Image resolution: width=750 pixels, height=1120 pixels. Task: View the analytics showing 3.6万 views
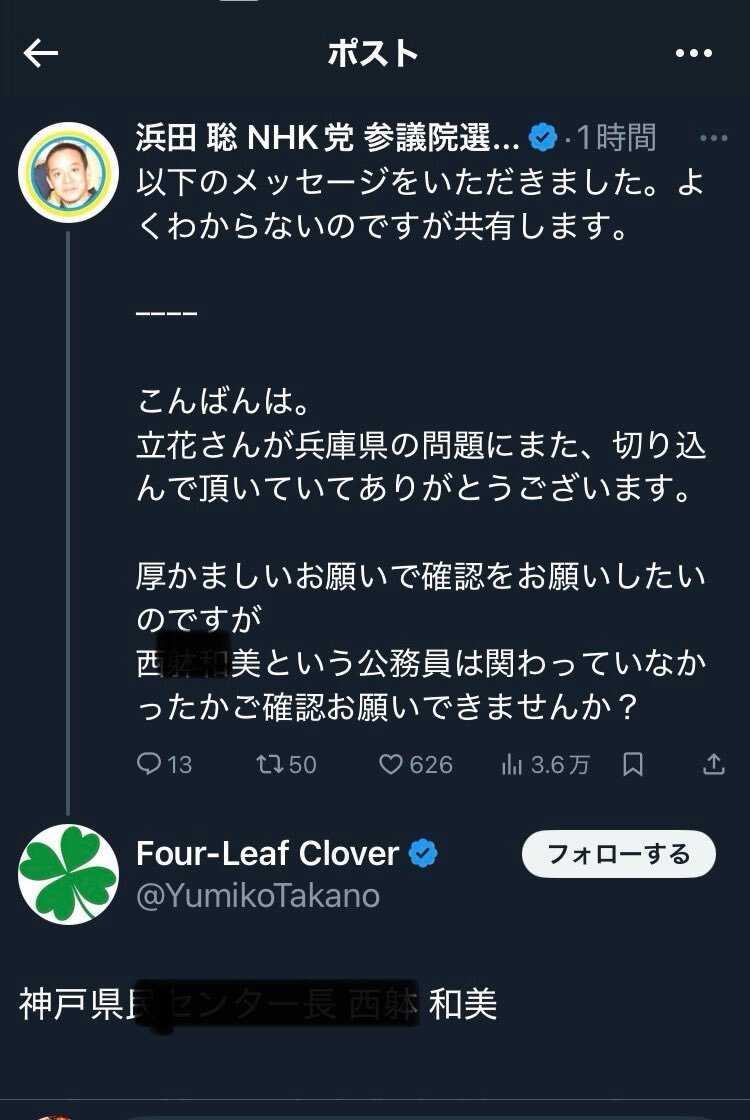[546, 765]
